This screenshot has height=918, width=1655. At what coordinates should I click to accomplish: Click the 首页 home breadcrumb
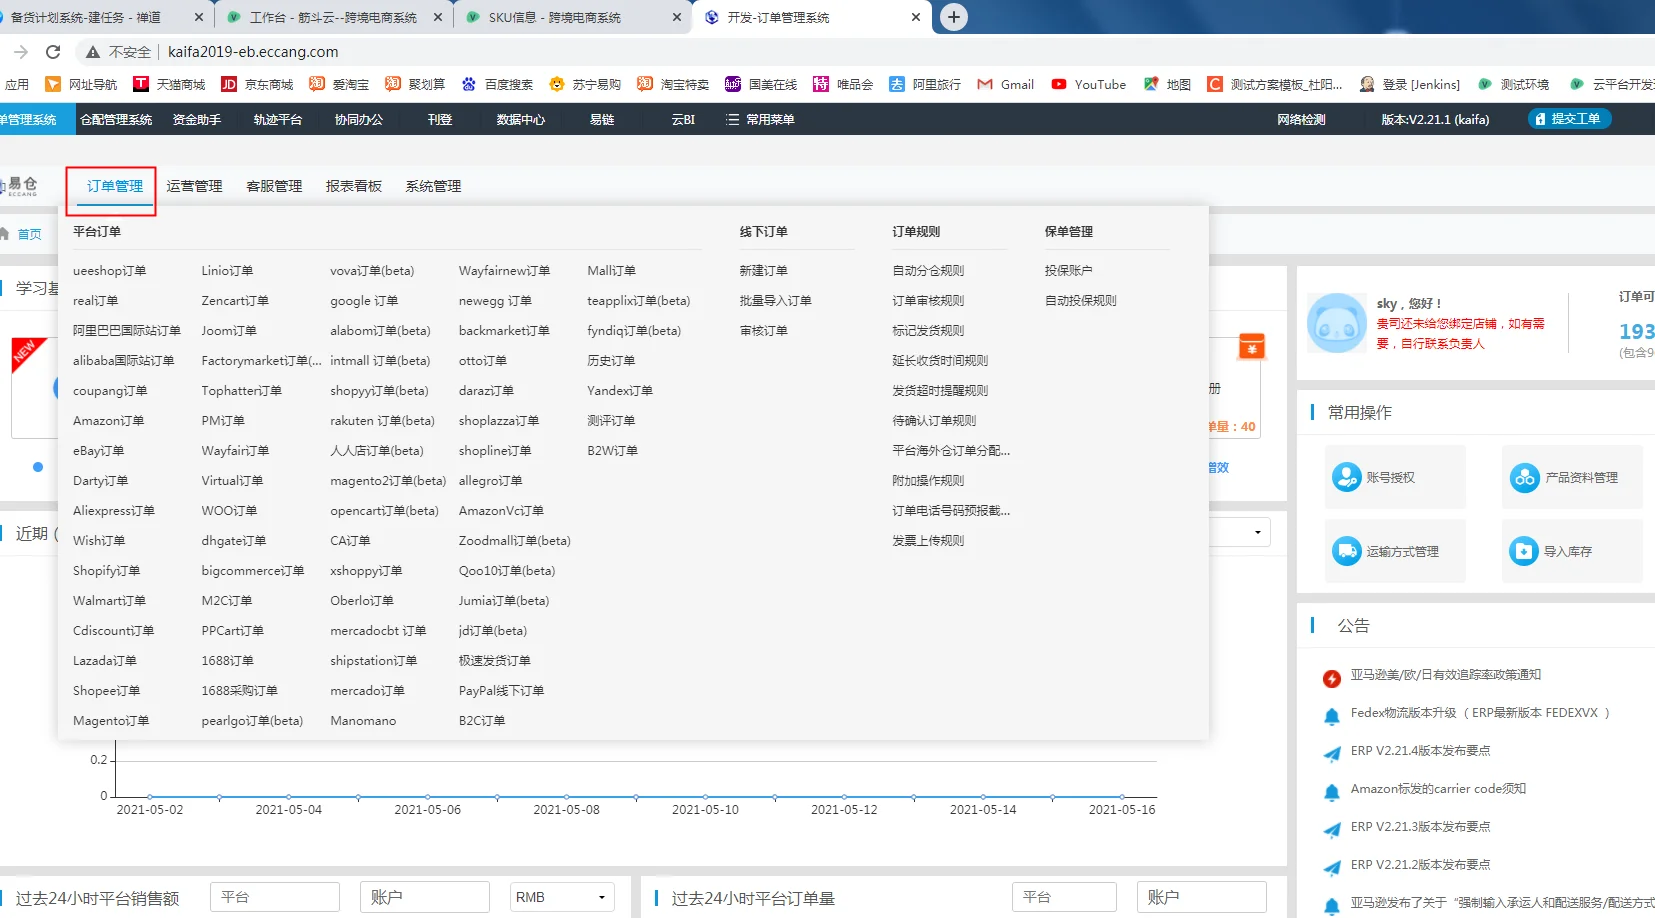pos(29,234)
